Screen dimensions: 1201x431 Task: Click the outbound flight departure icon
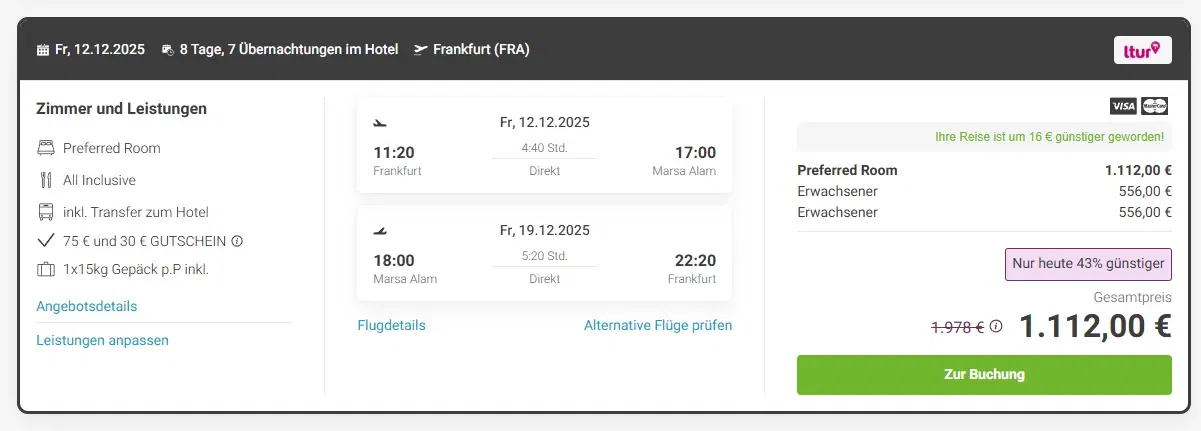click(380, 124)
